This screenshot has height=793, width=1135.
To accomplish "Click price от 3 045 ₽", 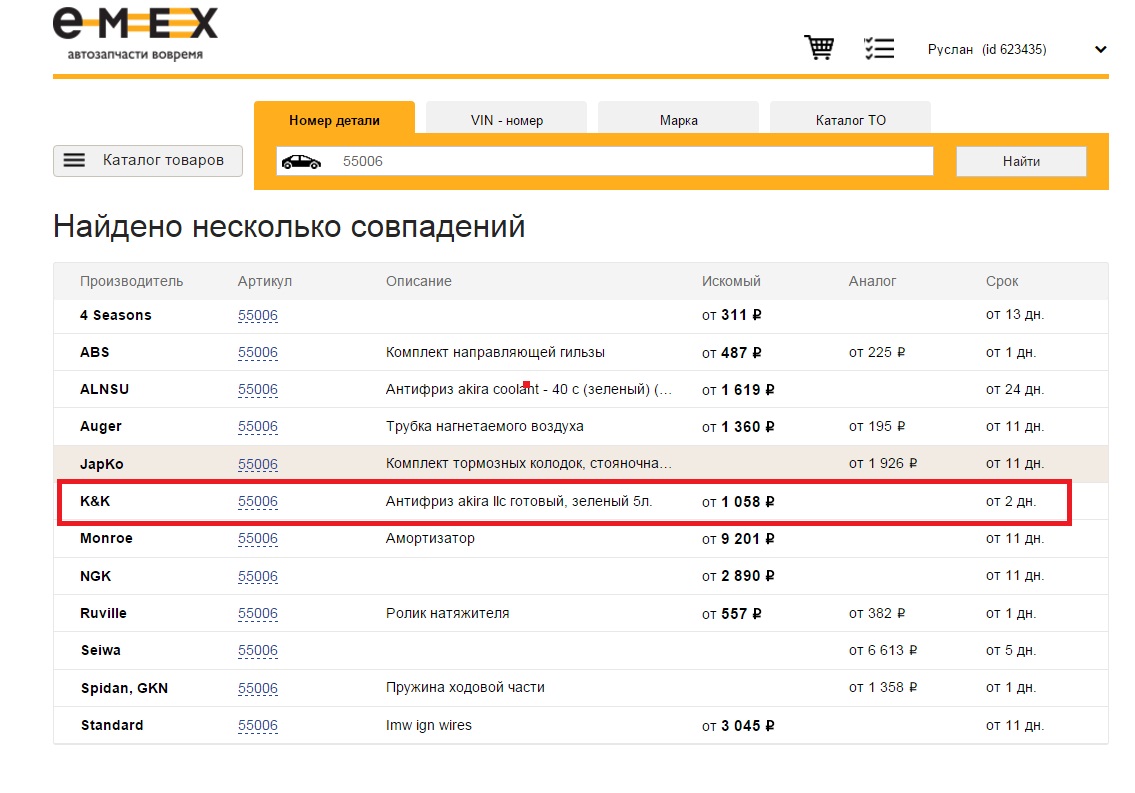I will (738, 725).
